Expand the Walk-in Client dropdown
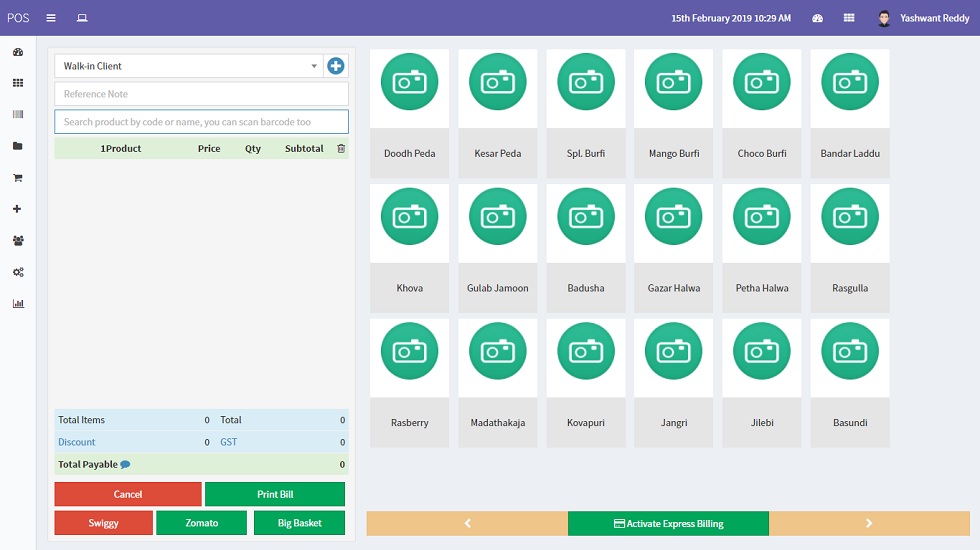980x550 pixels. (x=189, y=66)
